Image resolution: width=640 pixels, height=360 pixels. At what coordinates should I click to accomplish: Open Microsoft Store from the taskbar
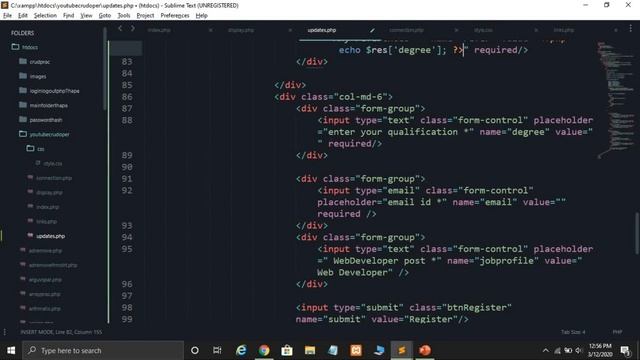(x=287, y=350)
